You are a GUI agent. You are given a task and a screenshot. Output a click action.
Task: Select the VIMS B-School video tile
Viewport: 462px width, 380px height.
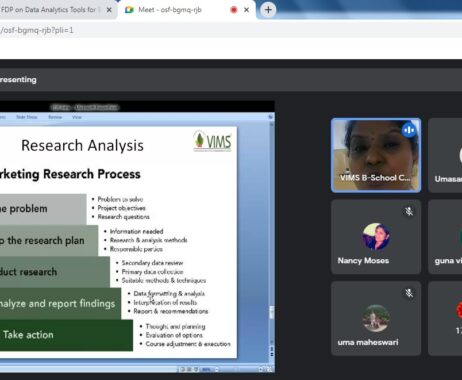376,155
